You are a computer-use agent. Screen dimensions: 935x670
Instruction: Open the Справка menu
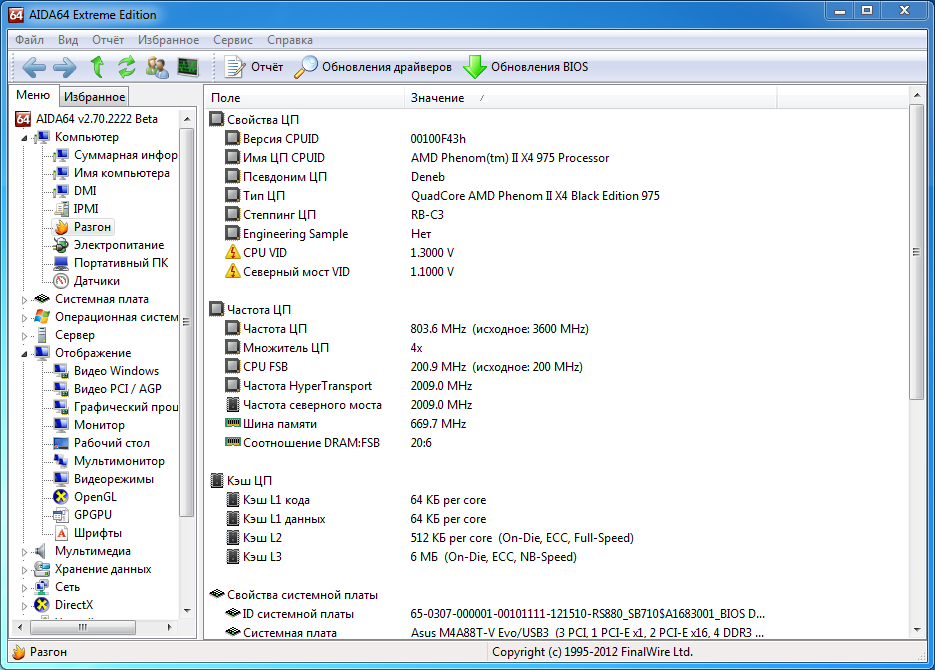tap(290, 40)
